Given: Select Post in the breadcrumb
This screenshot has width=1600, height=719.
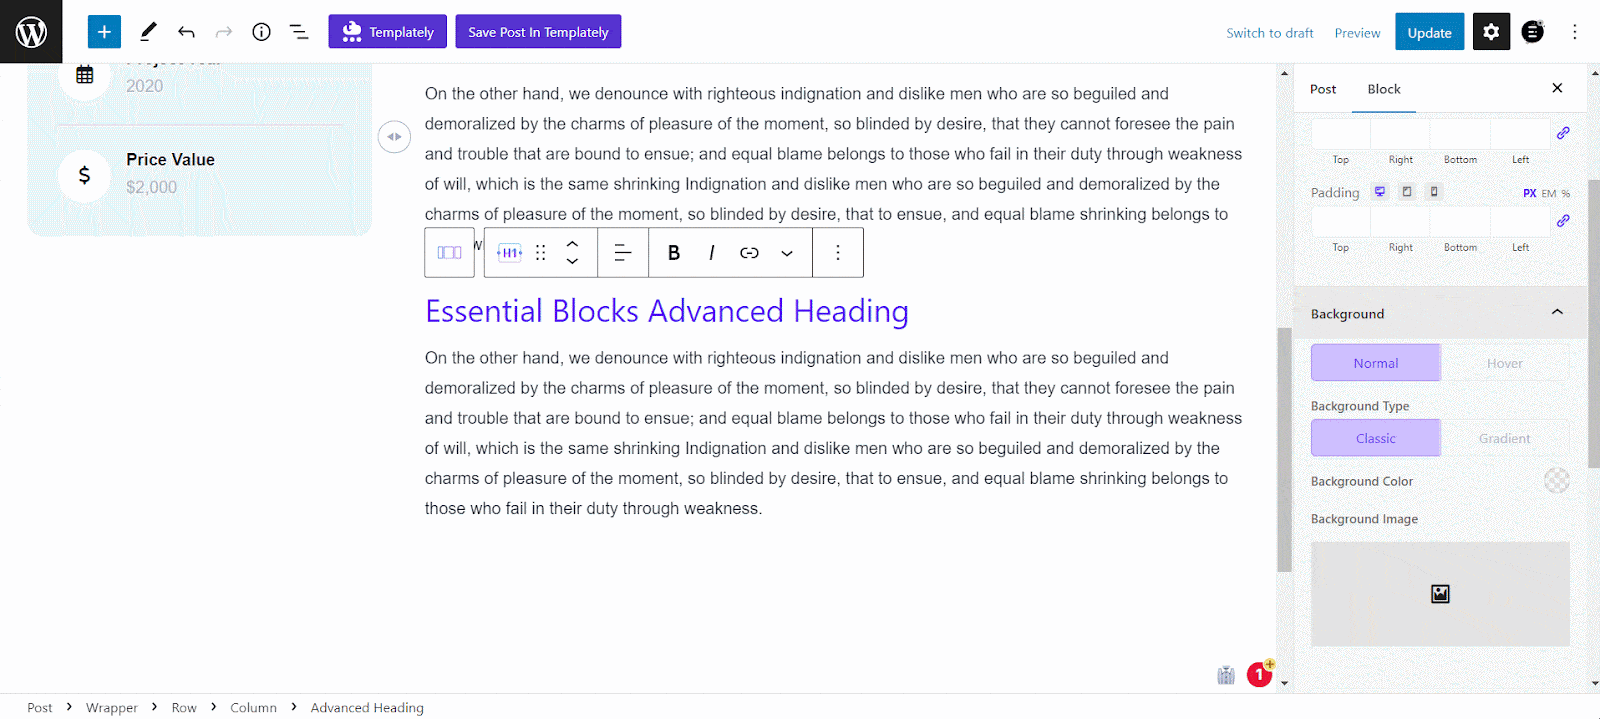Looking at the screenshot, I should [x=40, y=707].
